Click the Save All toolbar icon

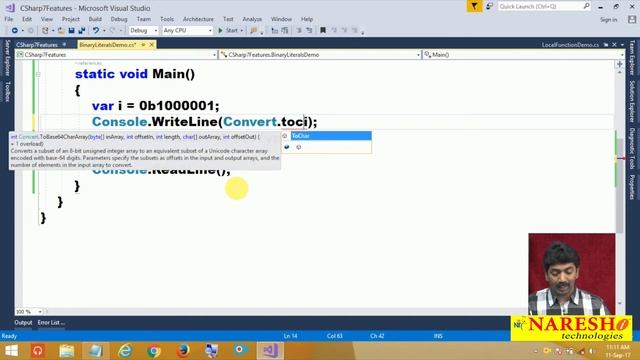[x=82, y=31]
